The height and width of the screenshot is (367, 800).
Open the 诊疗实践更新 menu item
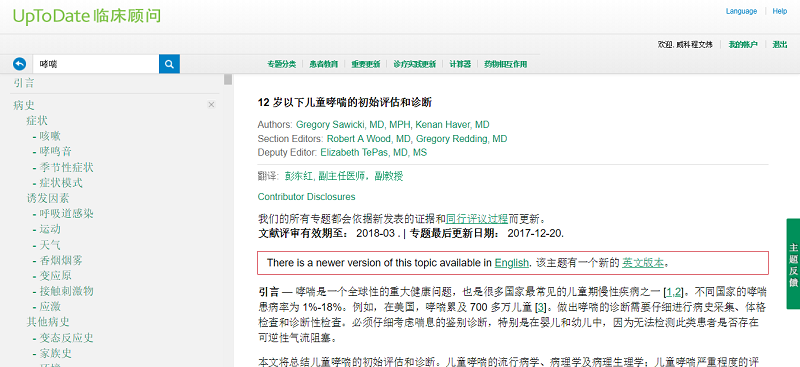(x=414, y=64)
